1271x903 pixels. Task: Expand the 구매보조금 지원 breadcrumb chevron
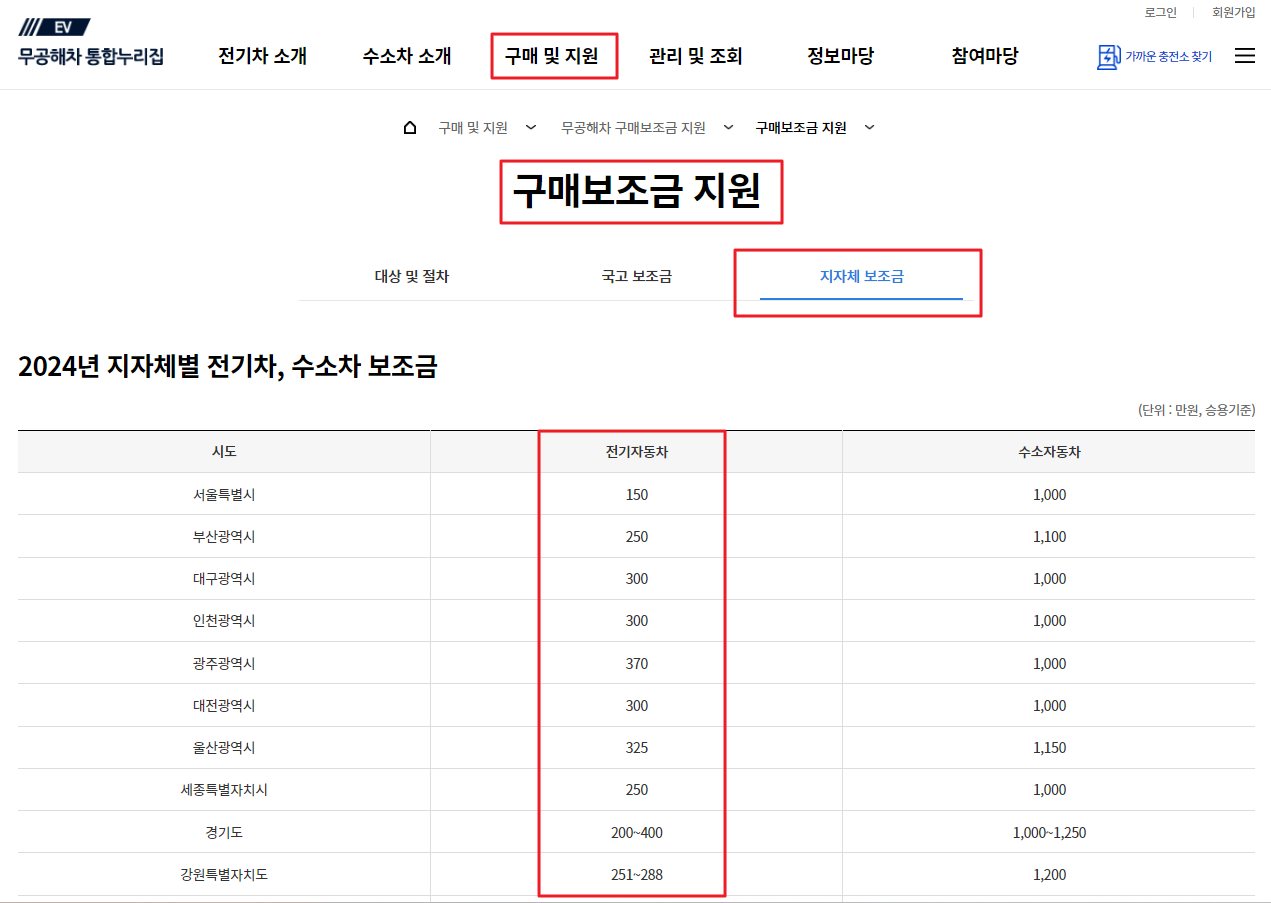pyautogui.click(x=869, y=128)
